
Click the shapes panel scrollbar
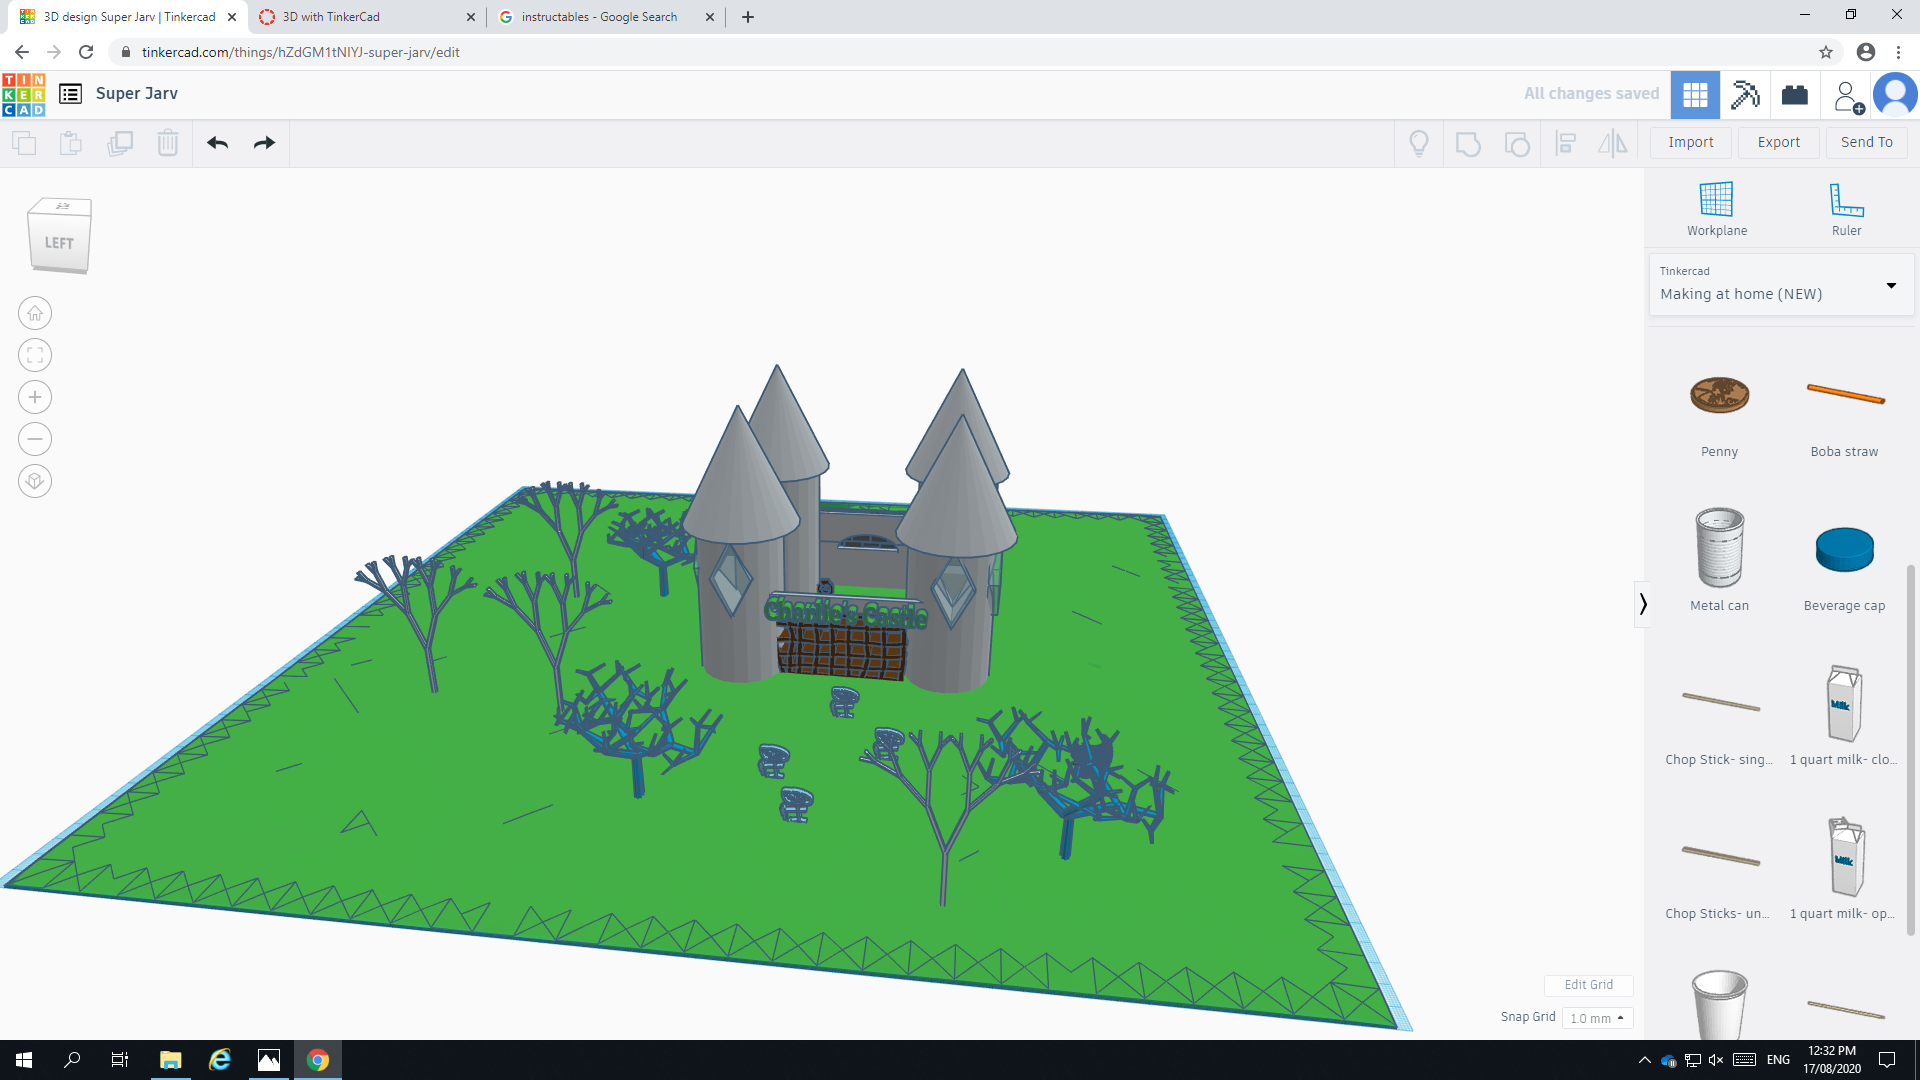(x=1911, y=750)
